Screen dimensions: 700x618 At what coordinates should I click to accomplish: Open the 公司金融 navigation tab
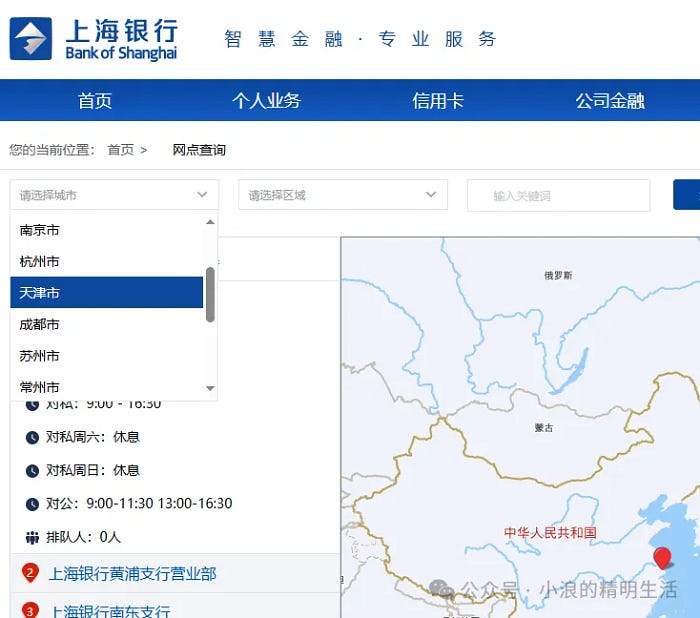(610, 100)
